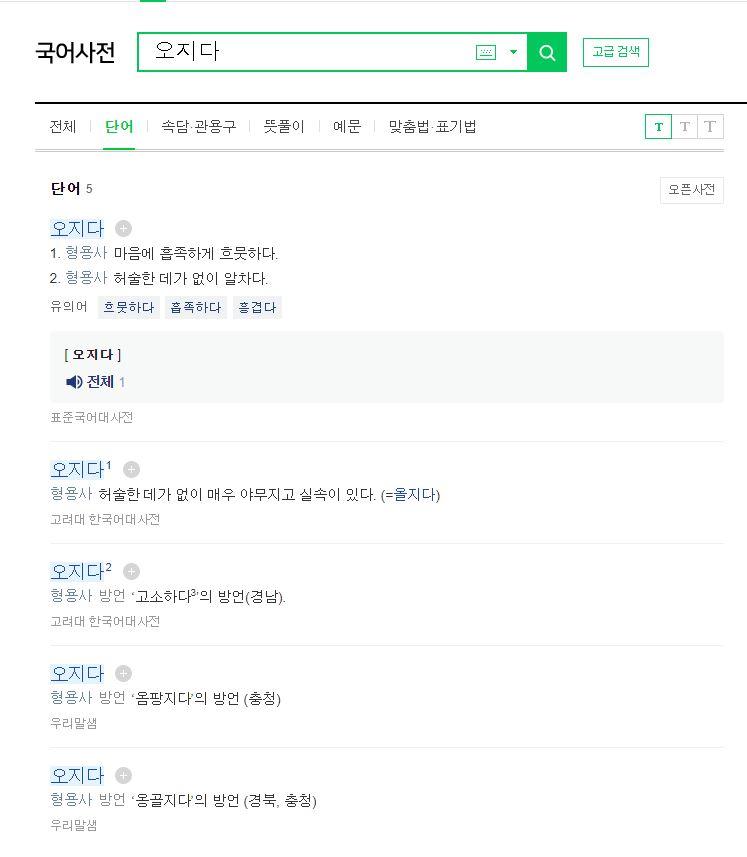Click the green magnifier search button
The image size is (747, 857).
(547, 52)
